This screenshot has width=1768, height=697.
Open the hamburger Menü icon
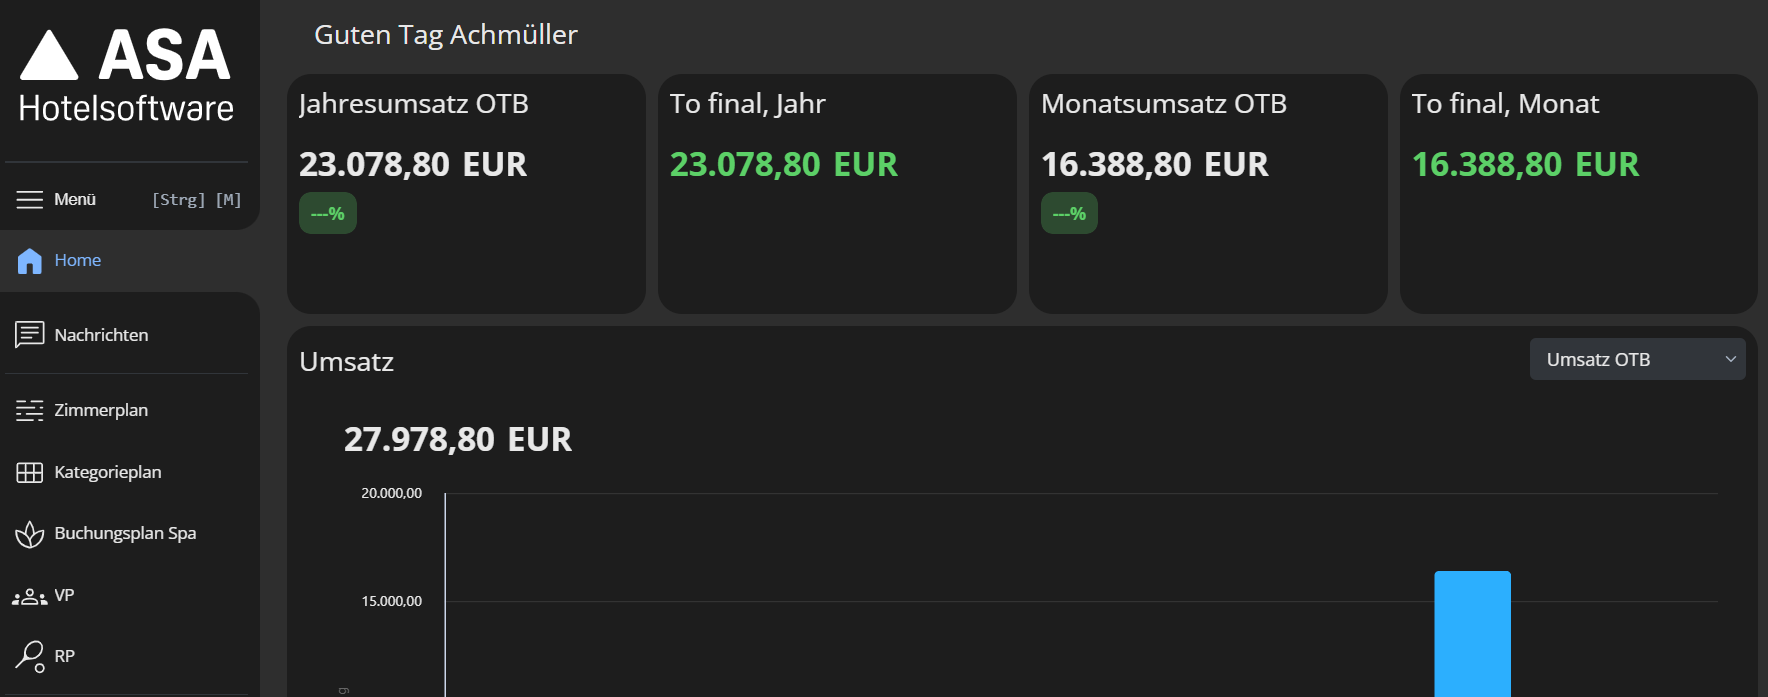click(29, 199)
